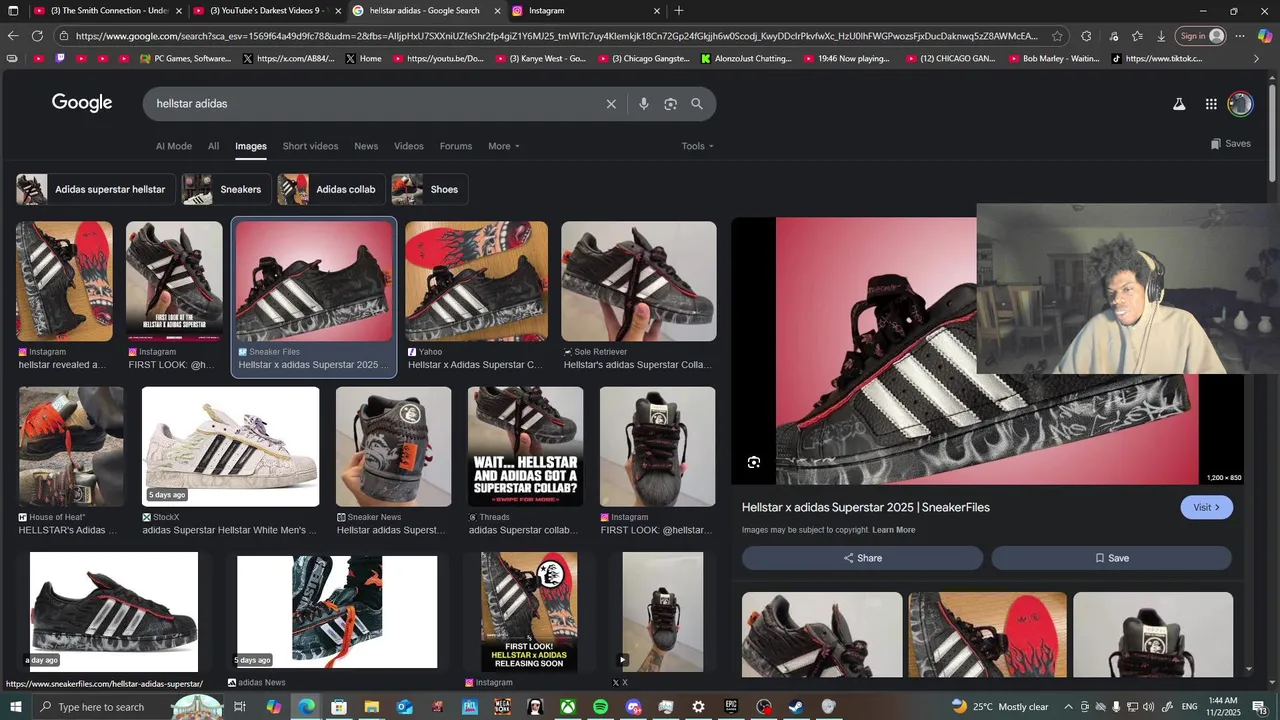Select the Adidas collab filter chip
The width and height of the screenshot is (1280, 720).
click(331, 189)
